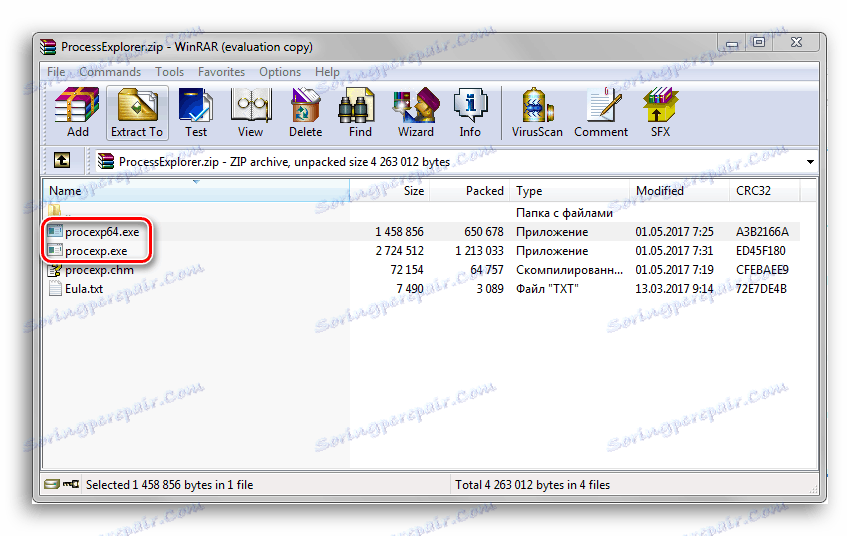The width and height of the screenshot is (860, 536).
Task: Click the parent folder icon in list
Action: coord(54,211)
